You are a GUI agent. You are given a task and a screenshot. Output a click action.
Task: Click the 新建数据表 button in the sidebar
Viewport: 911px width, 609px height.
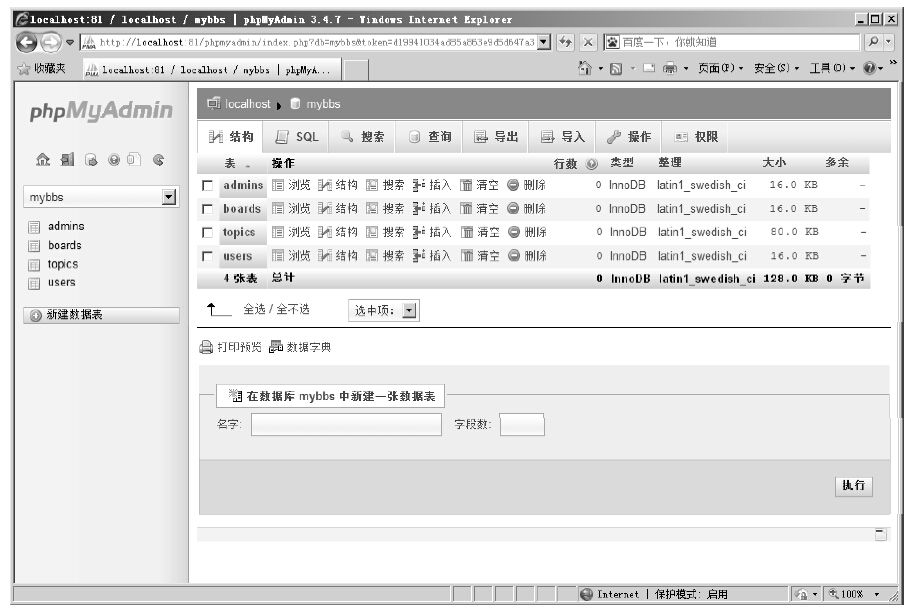coord(101,315)
